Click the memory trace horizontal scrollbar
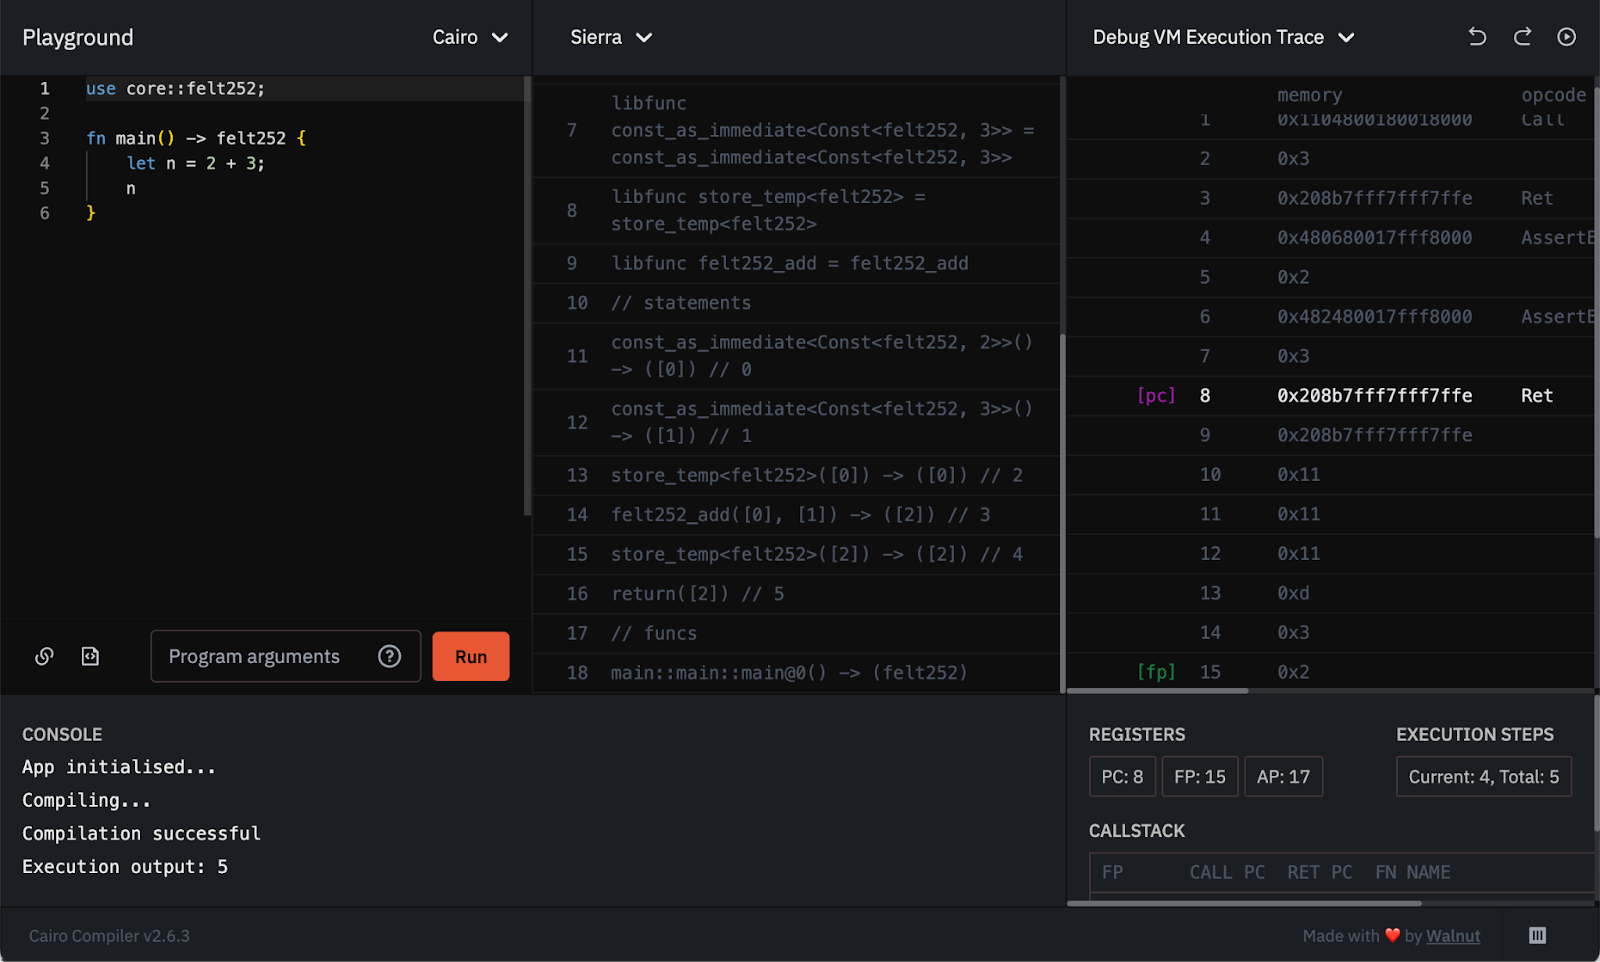 (1158, 690)
